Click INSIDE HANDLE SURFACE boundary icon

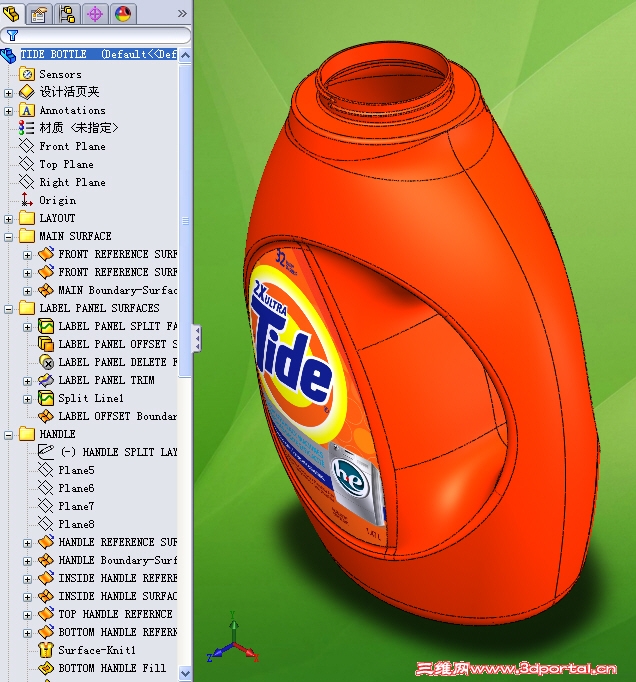point(46,596)
